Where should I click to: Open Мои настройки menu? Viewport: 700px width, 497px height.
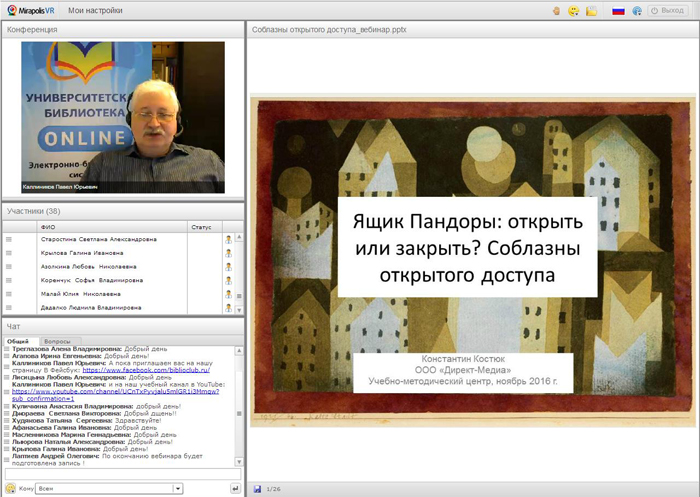coord(95,10)
